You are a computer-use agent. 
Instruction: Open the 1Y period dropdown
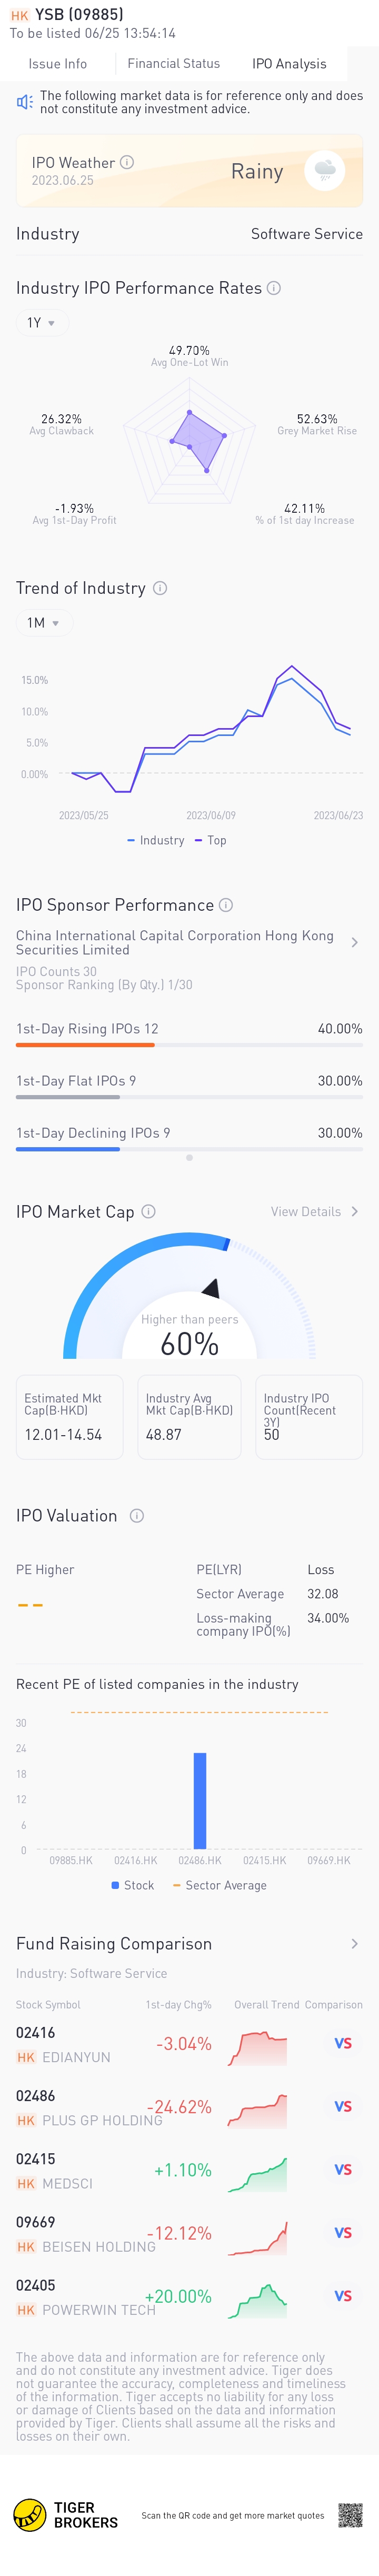tap(41, 323)
